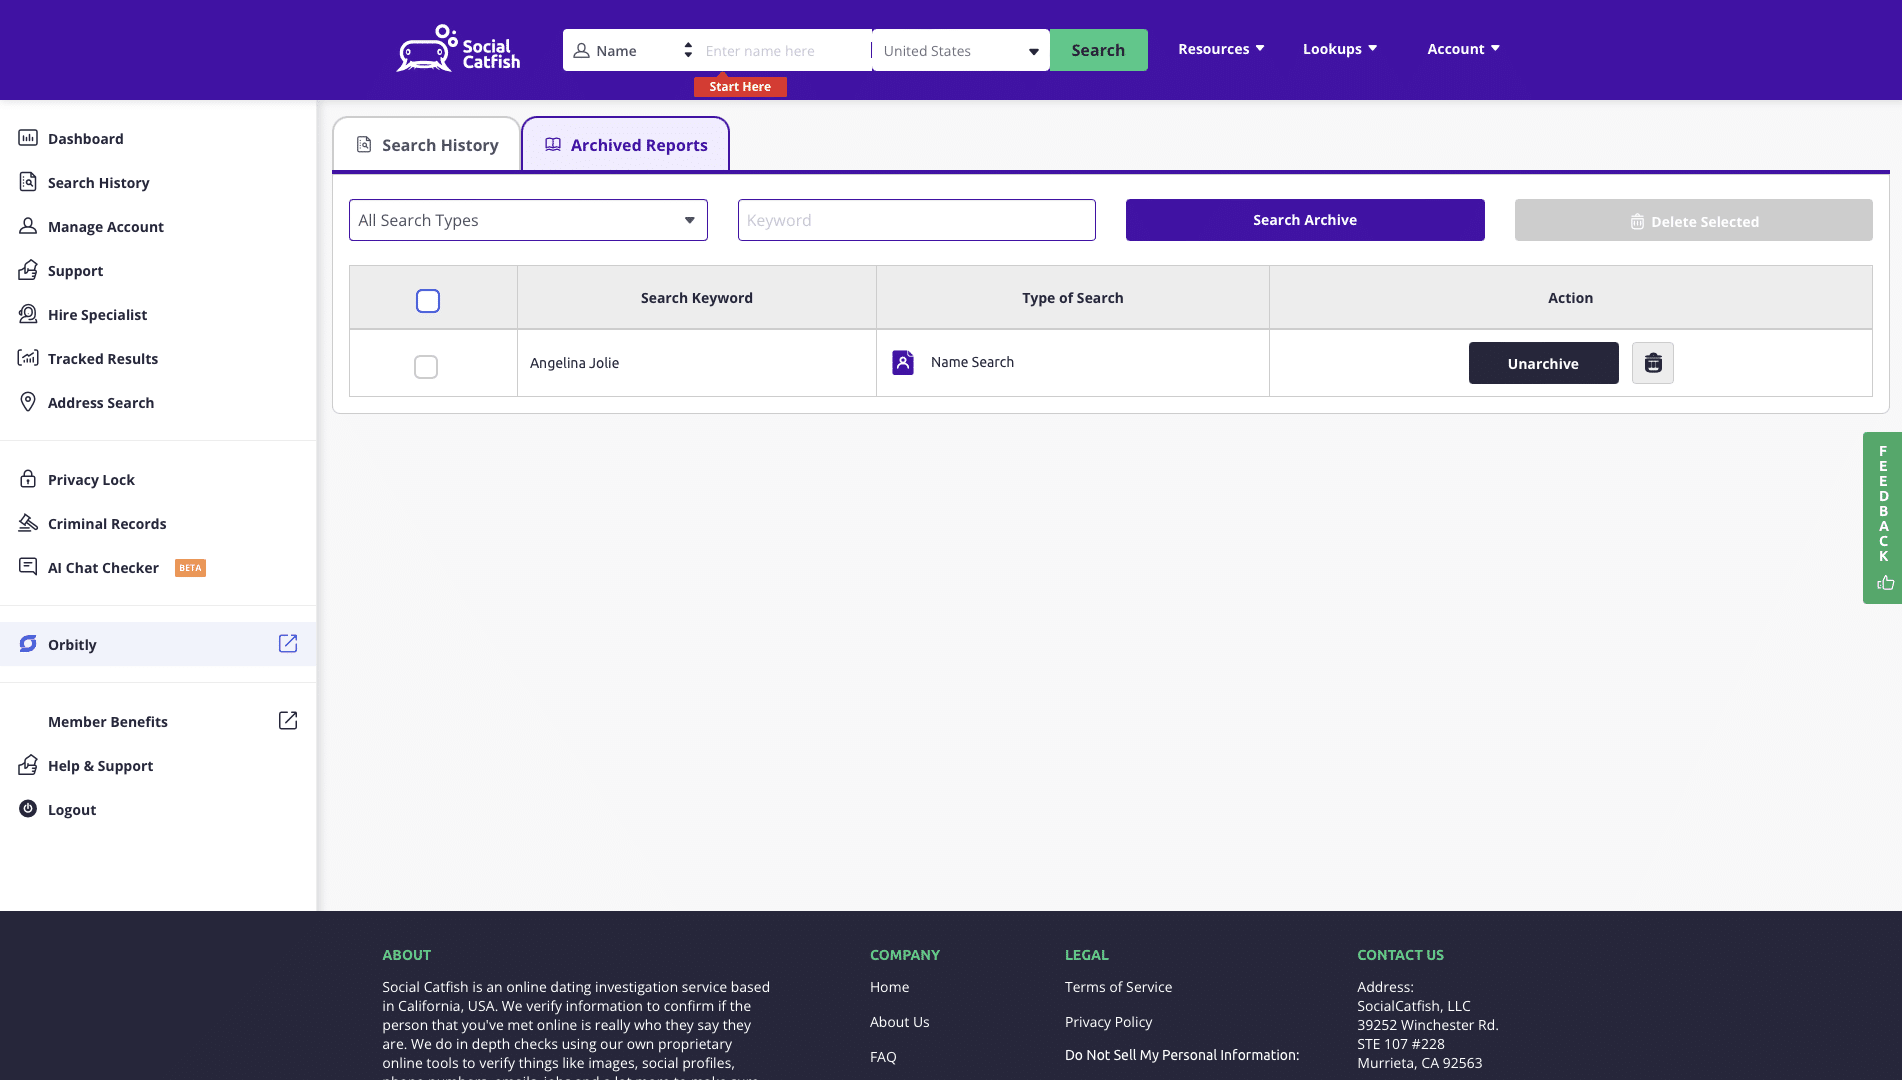Switch to the Search History tab
This screenshot has width=1902, height=1080.
427,145
